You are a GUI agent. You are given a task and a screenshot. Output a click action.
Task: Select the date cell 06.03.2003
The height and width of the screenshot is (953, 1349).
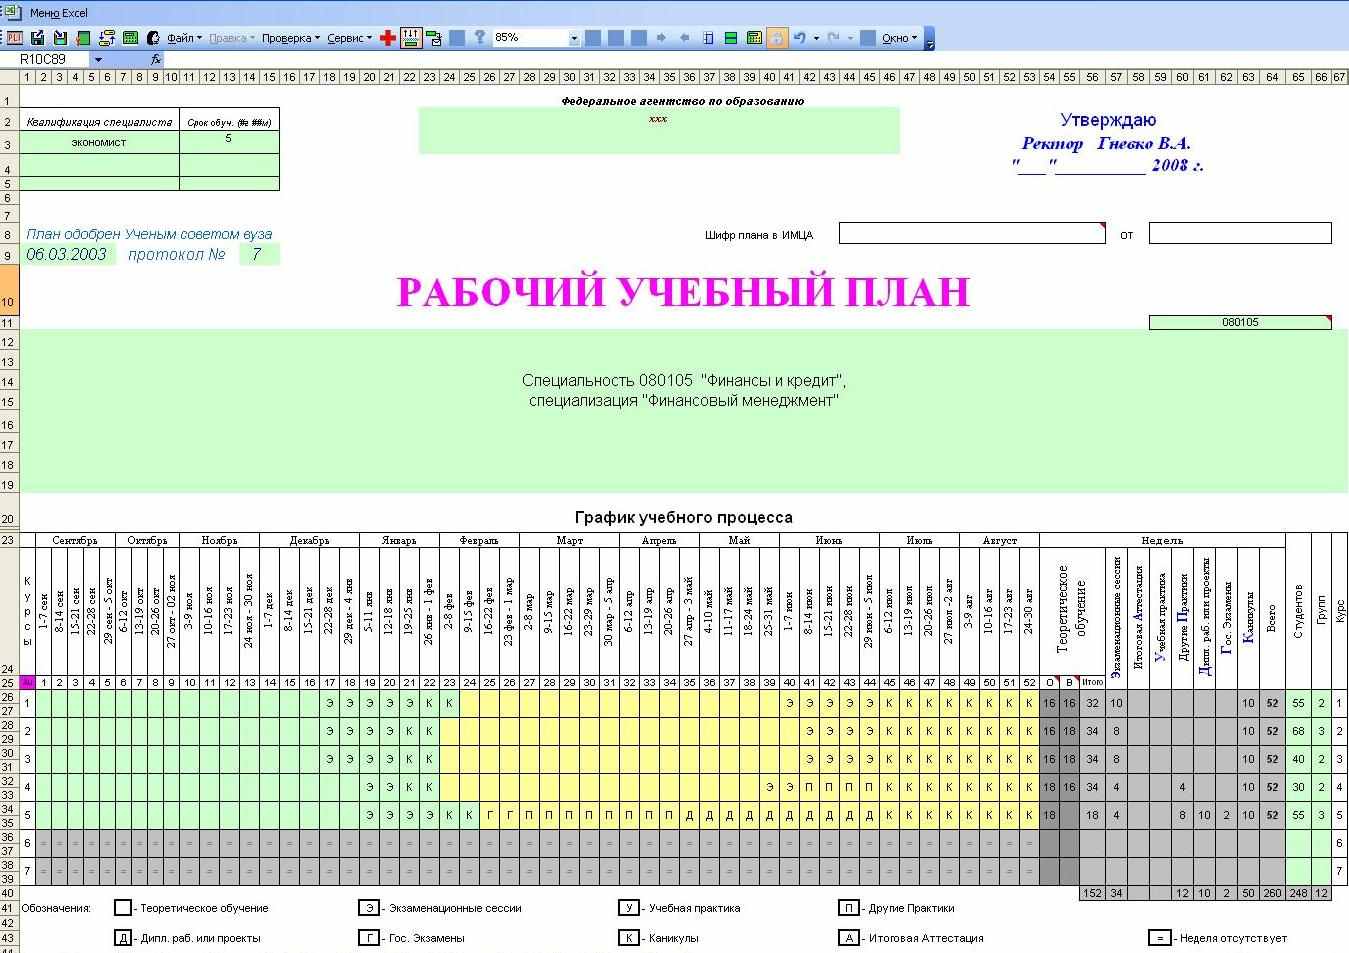[66, 254]
